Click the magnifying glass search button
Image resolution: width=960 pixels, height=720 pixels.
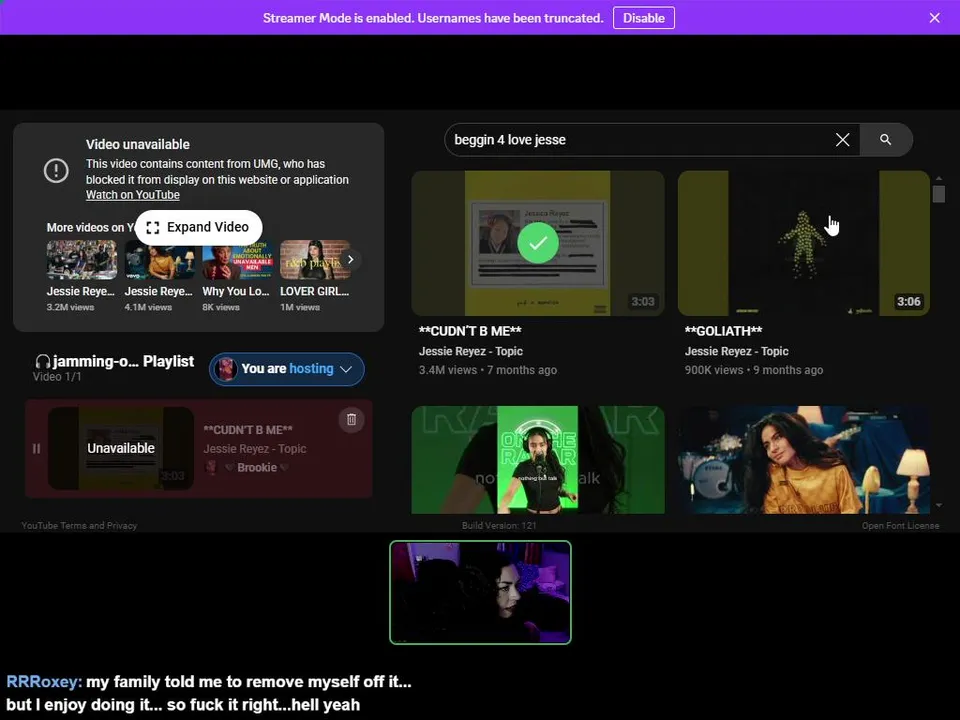pyautogui.click(x=885, y=140)
